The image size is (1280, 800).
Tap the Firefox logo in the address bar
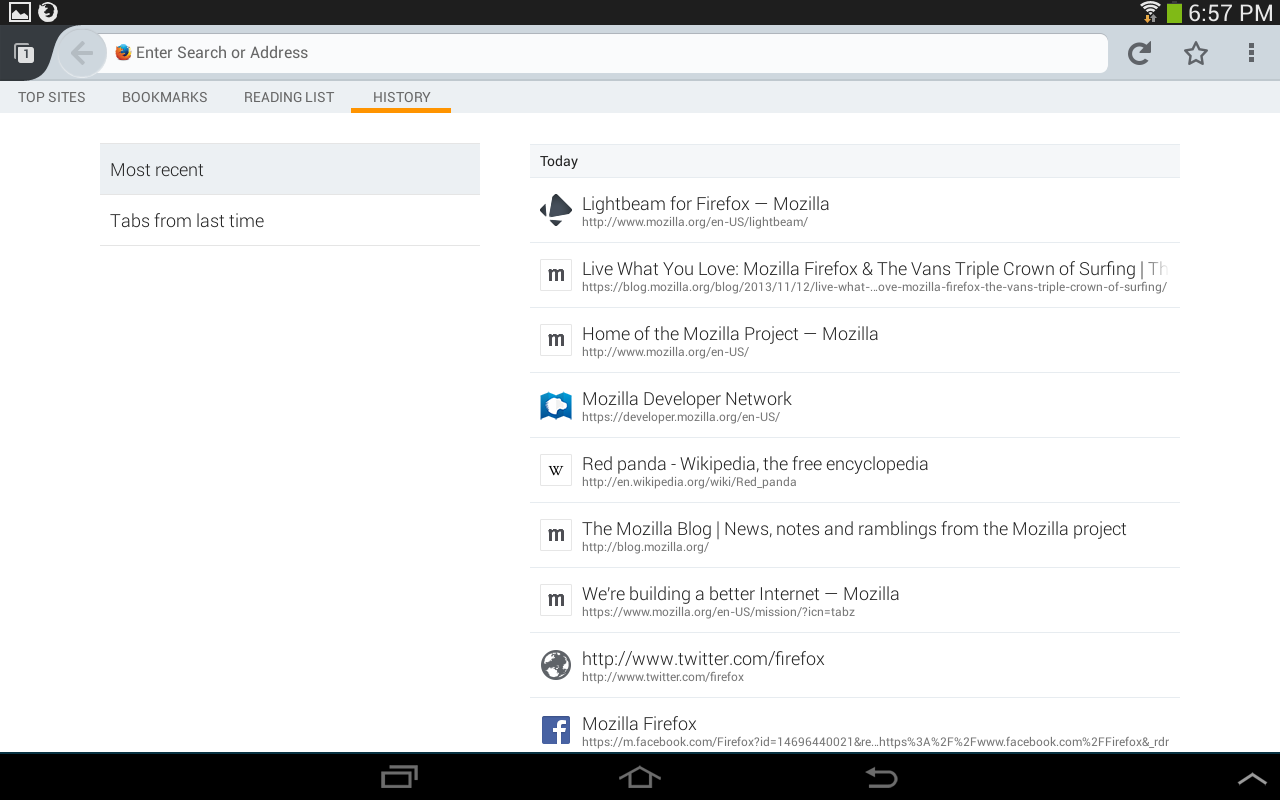(x=123, y=53)
